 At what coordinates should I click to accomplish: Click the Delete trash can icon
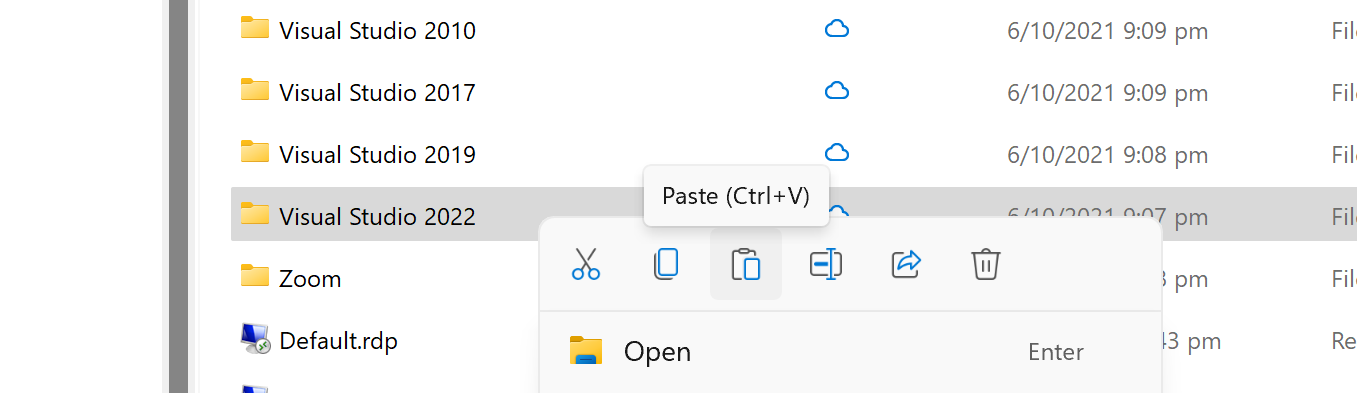(986, 264)
